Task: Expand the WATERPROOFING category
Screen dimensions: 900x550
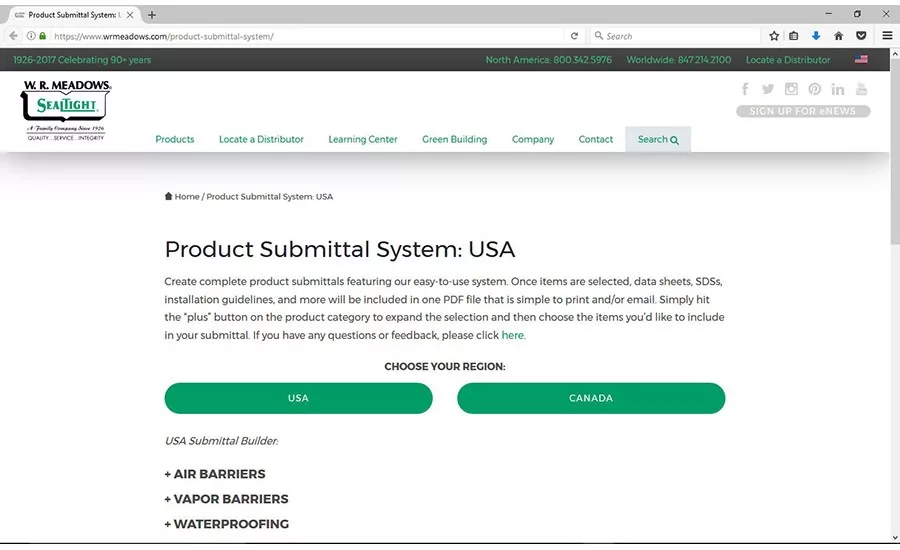Action: (x=227, y=524)
